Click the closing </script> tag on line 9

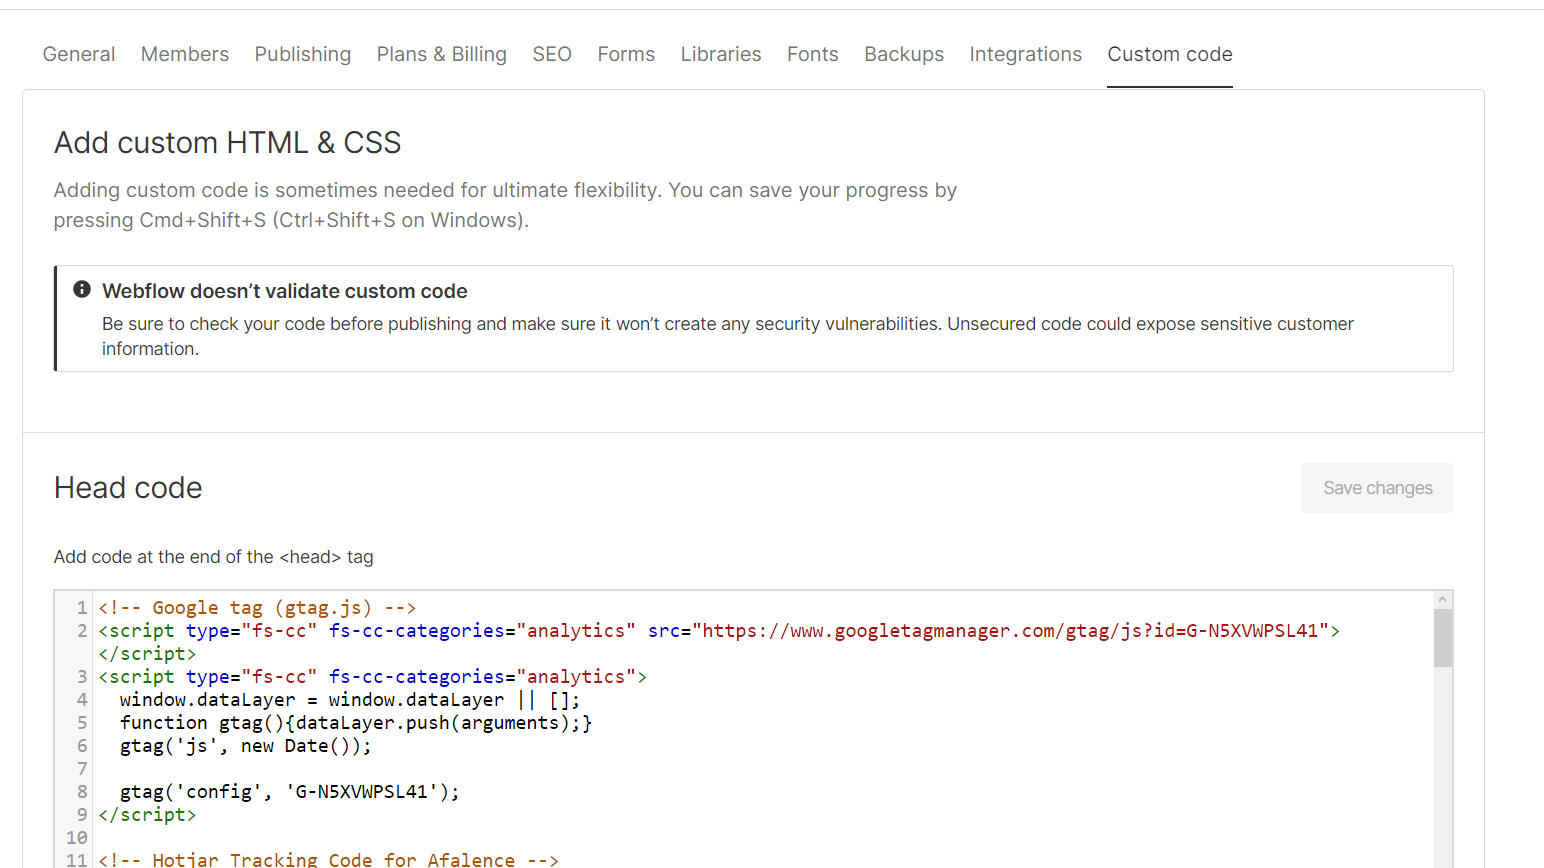click(147, 815)
